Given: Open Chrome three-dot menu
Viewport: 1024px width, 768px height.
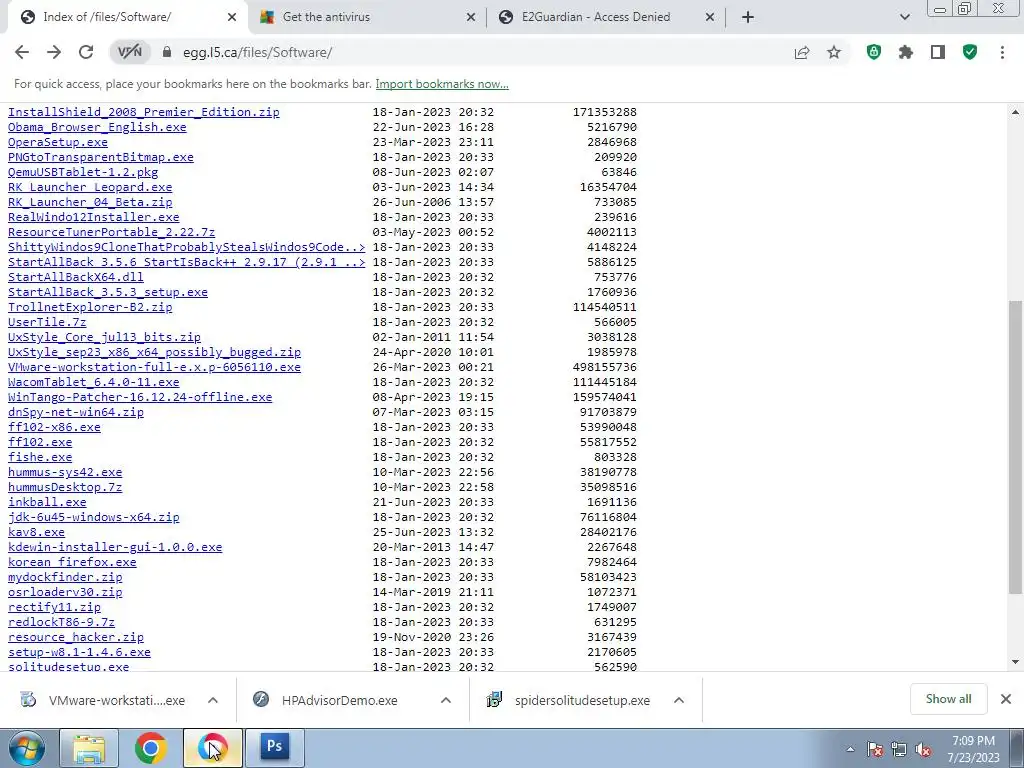Looking at the screenshot, I should (x=1002, y=52).
